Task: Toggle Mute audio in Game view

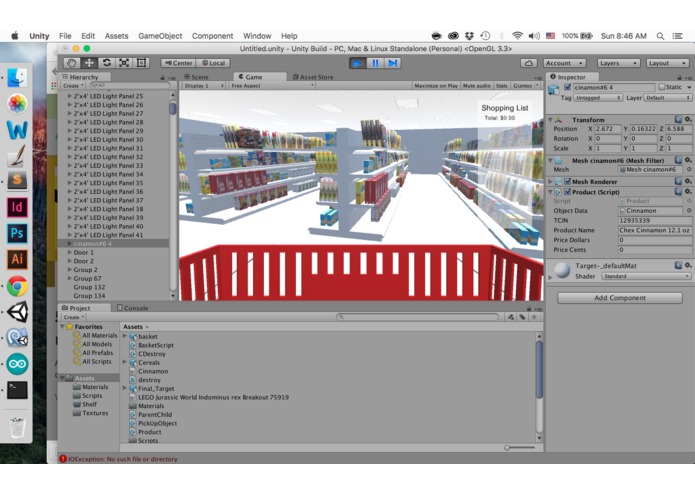Action: tap(476, 86)
